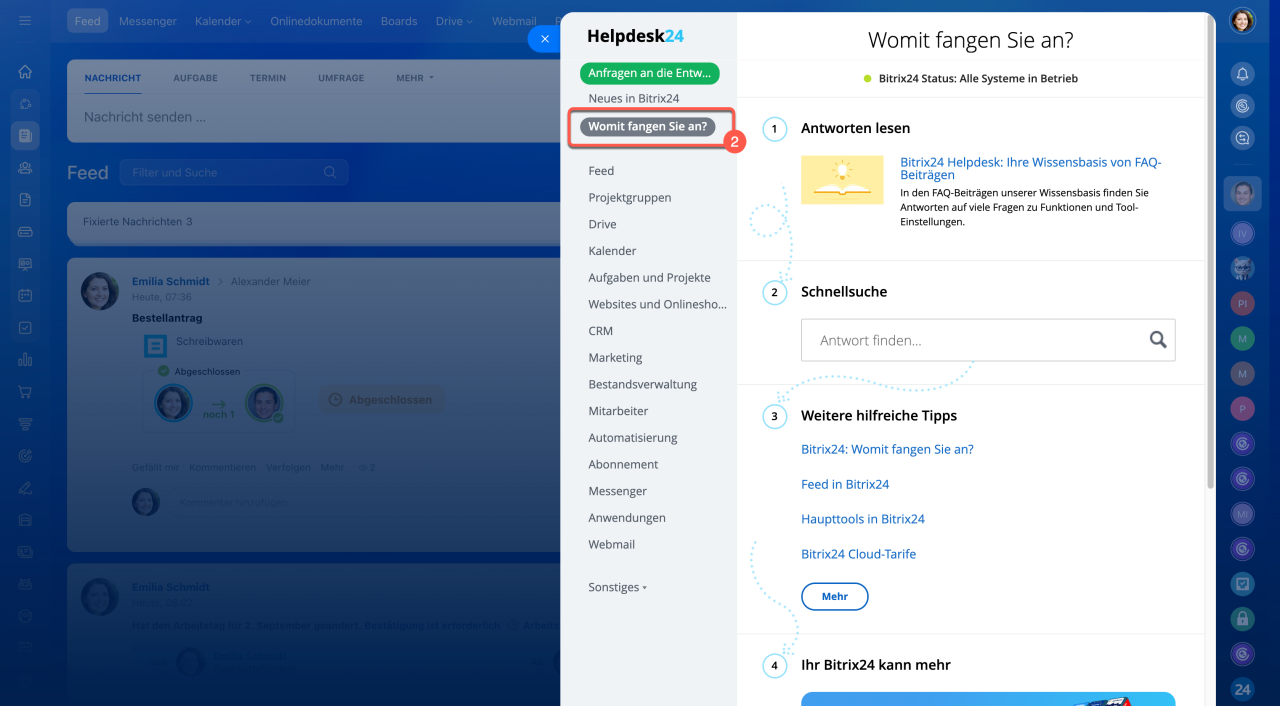Screen dimensions: 1280x706
Task: Expand the Sonstiges section
Action: click(x=617, y=587)
